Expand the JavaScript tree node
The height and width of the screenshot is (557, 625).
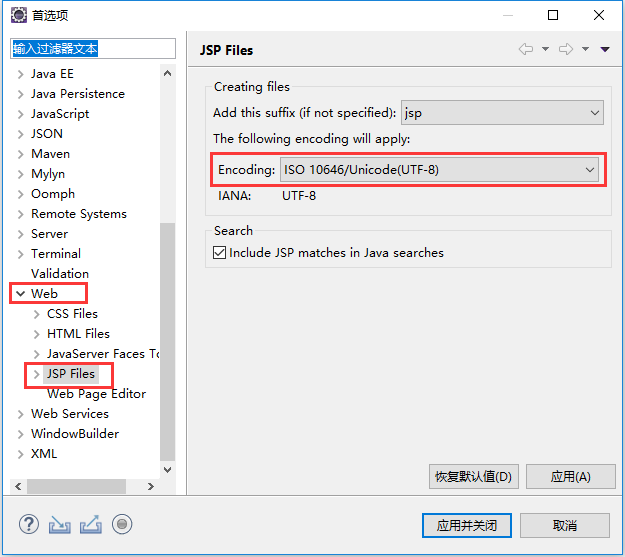coord(21,114)
